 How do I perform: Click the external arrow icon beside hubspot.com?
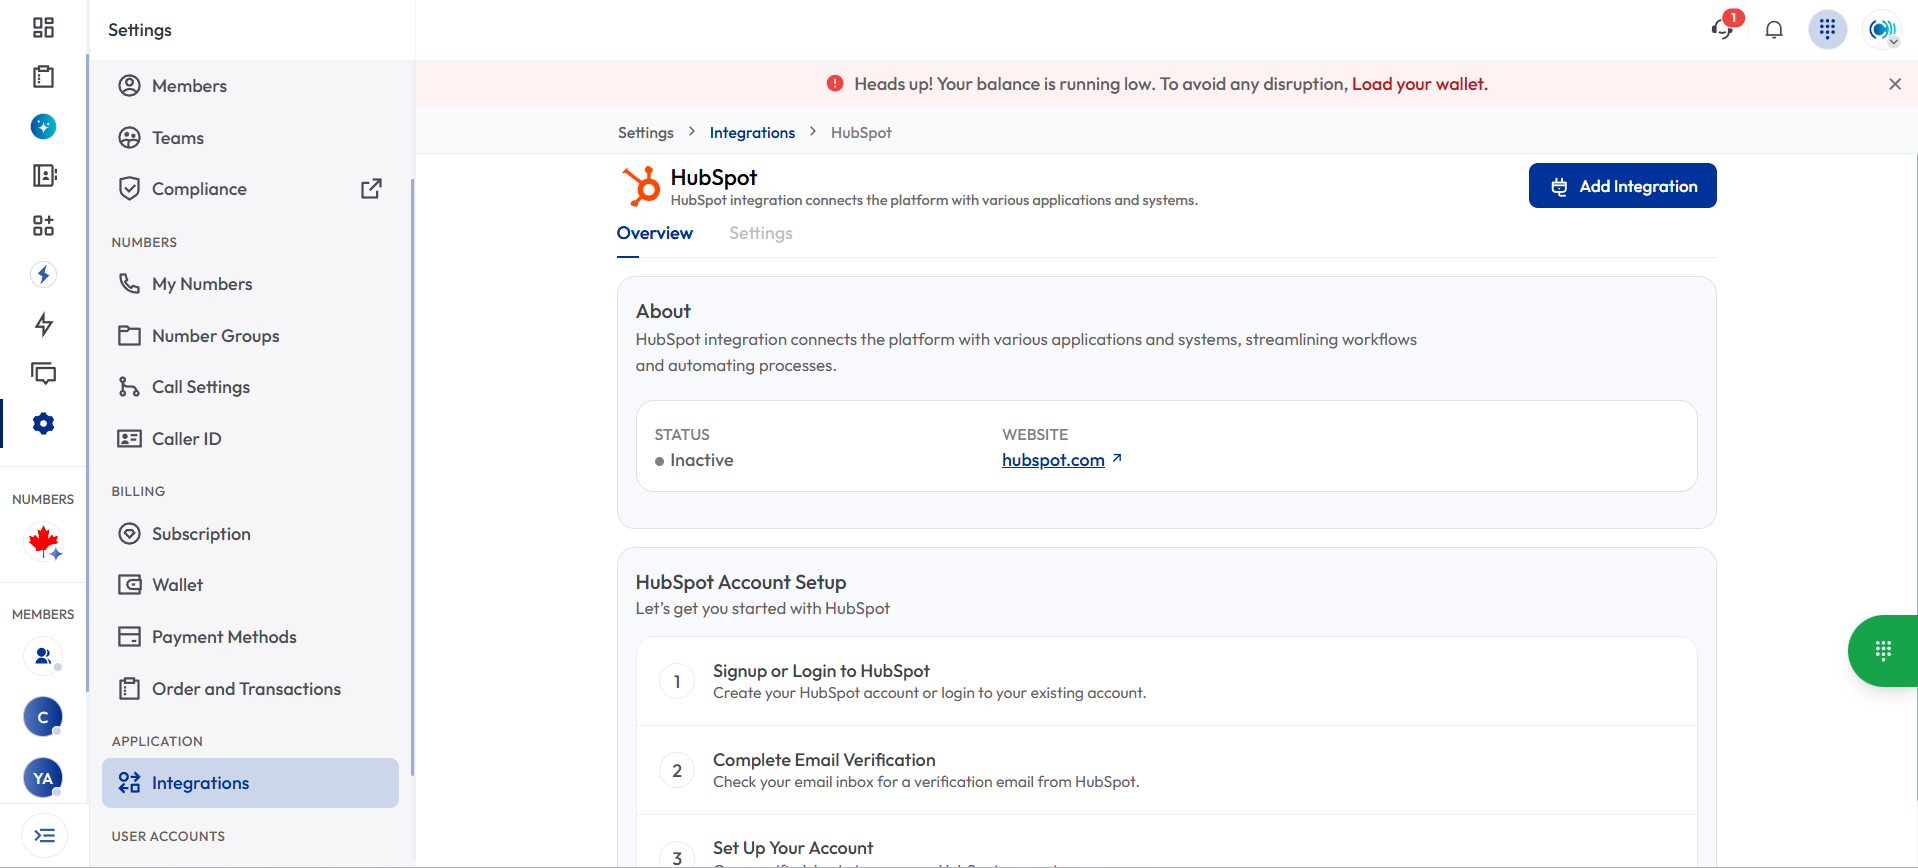tap(1117, 459)
